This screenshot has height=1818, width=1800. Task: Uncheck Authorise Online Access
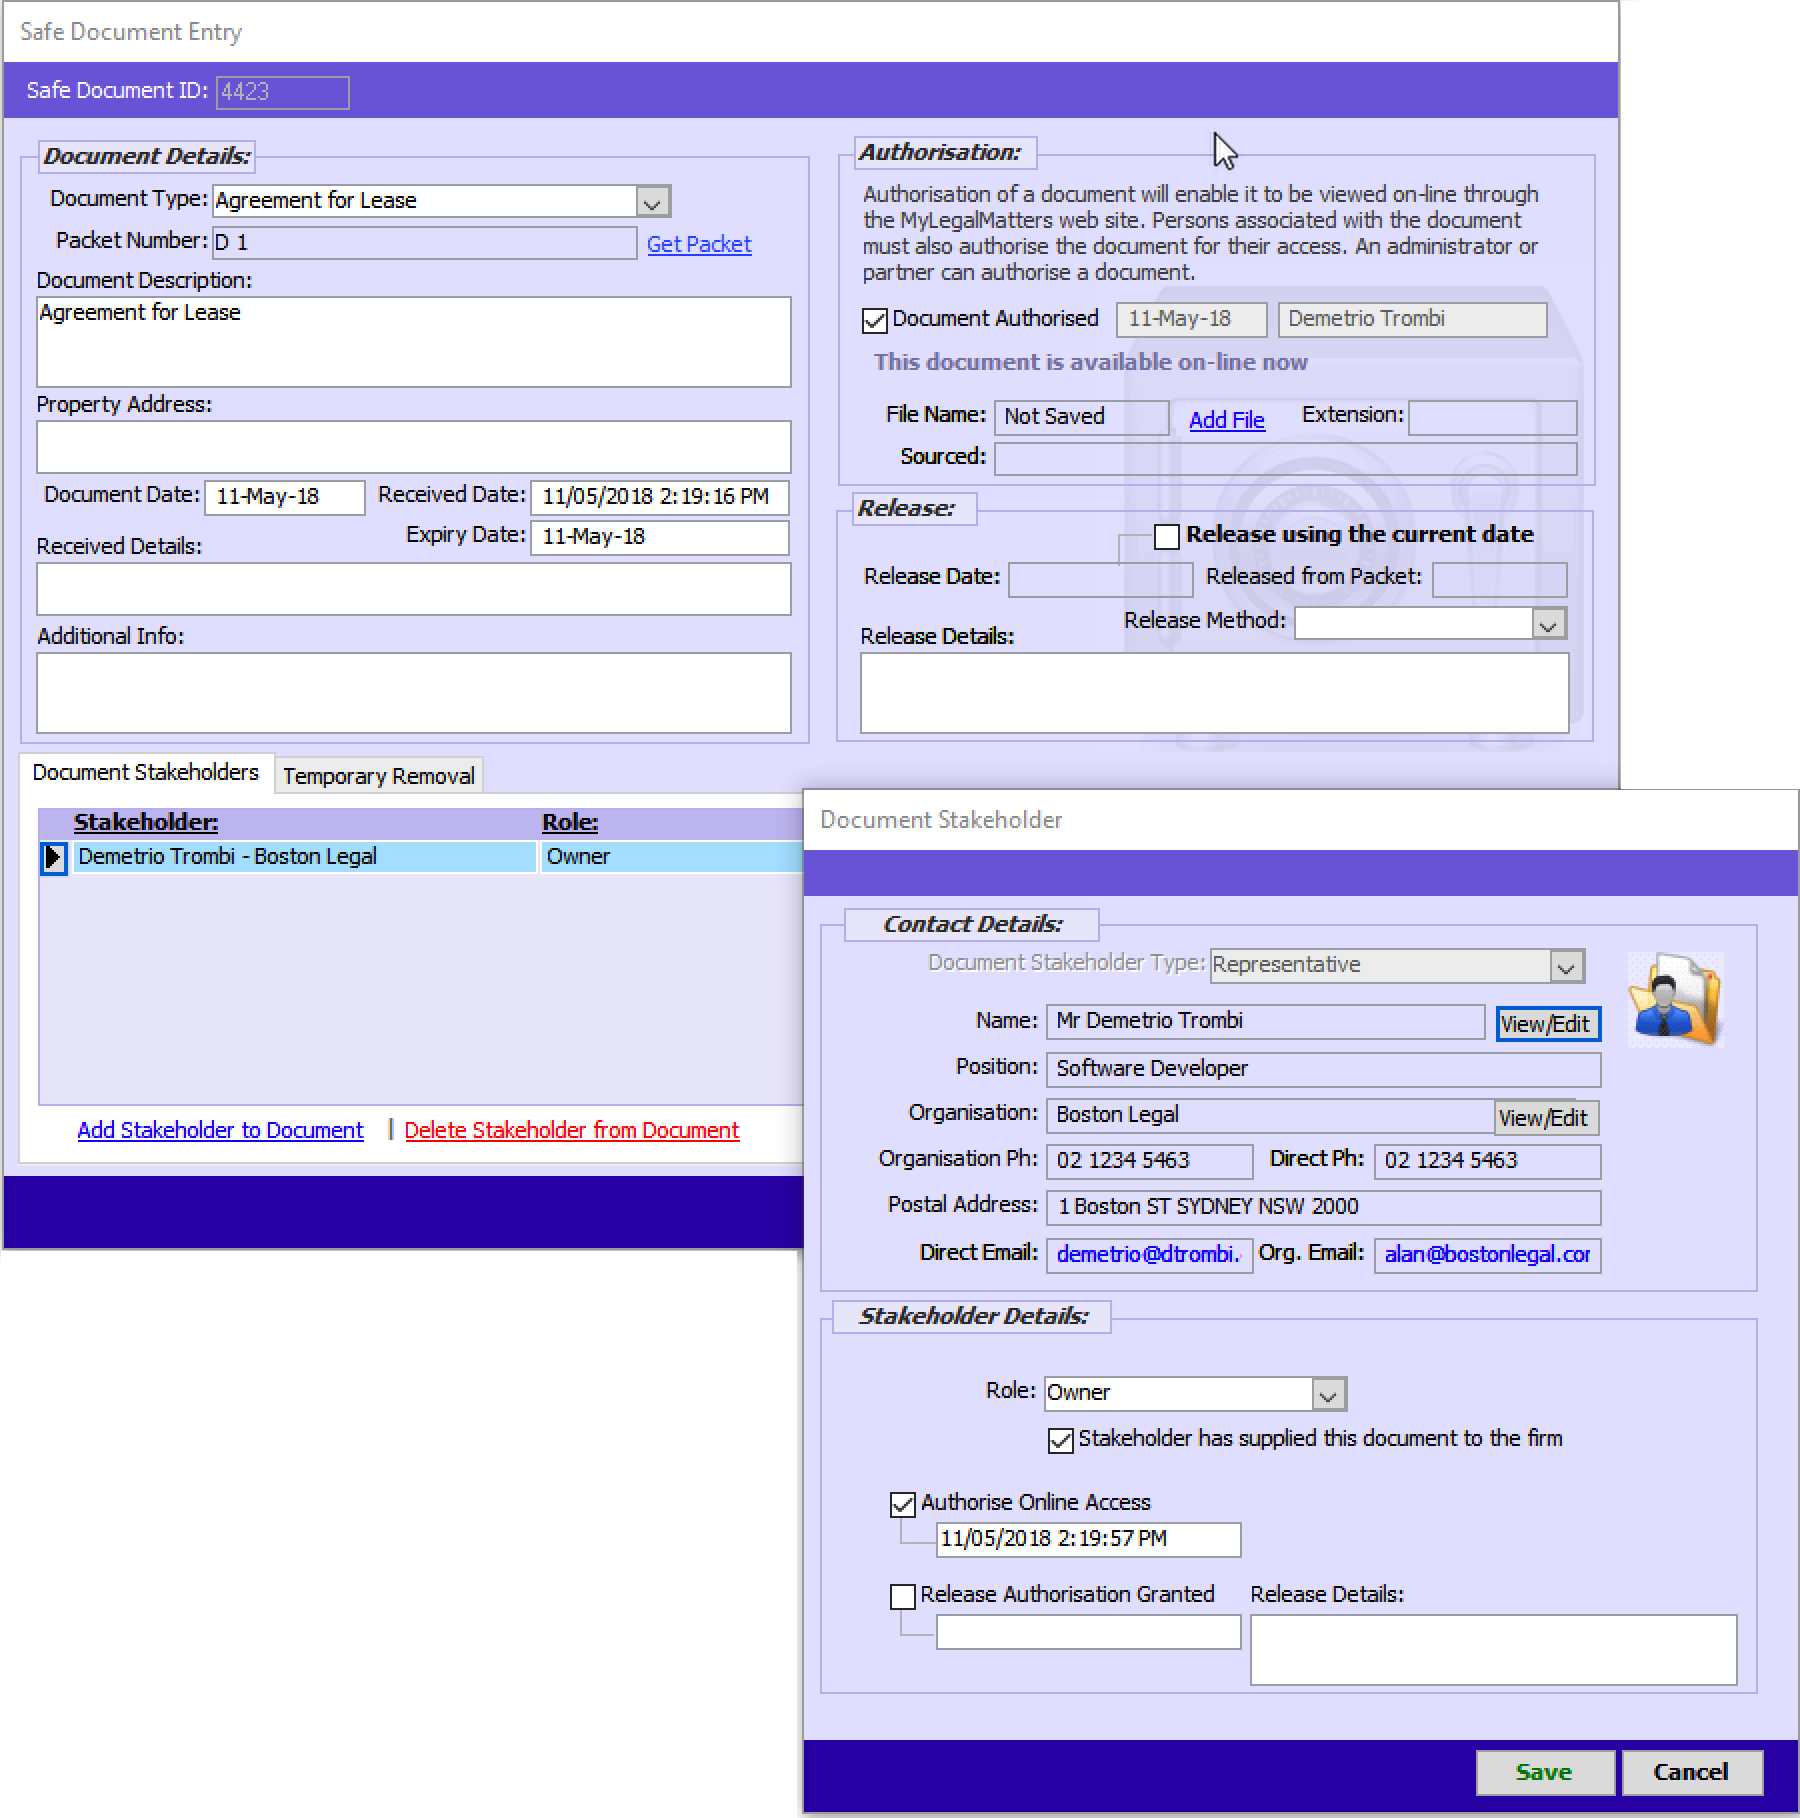pos(902,1504)
